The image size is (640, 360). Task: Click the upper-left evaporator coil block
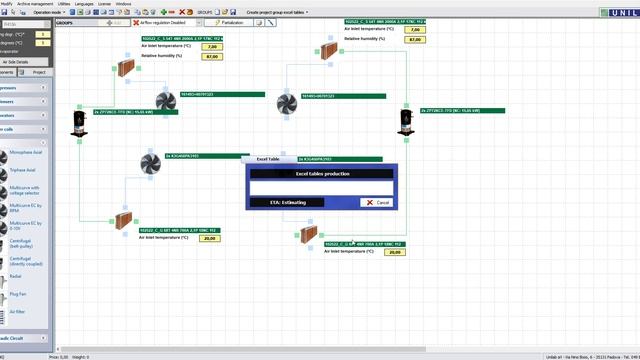126,68
